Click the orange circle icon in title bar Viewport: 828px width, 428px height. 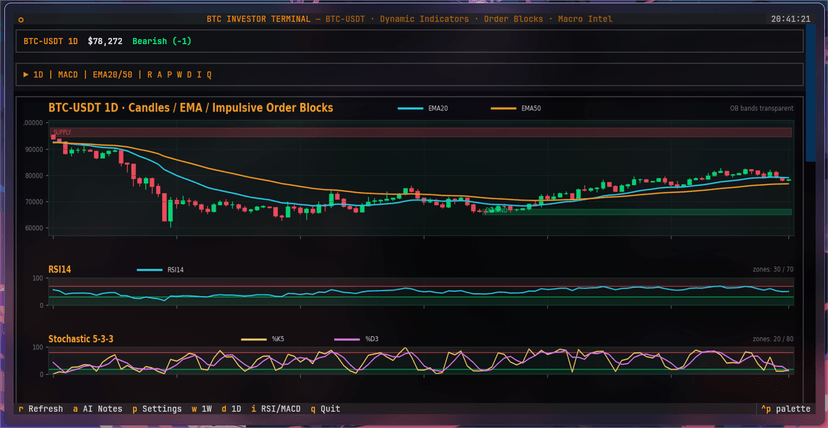21,20
